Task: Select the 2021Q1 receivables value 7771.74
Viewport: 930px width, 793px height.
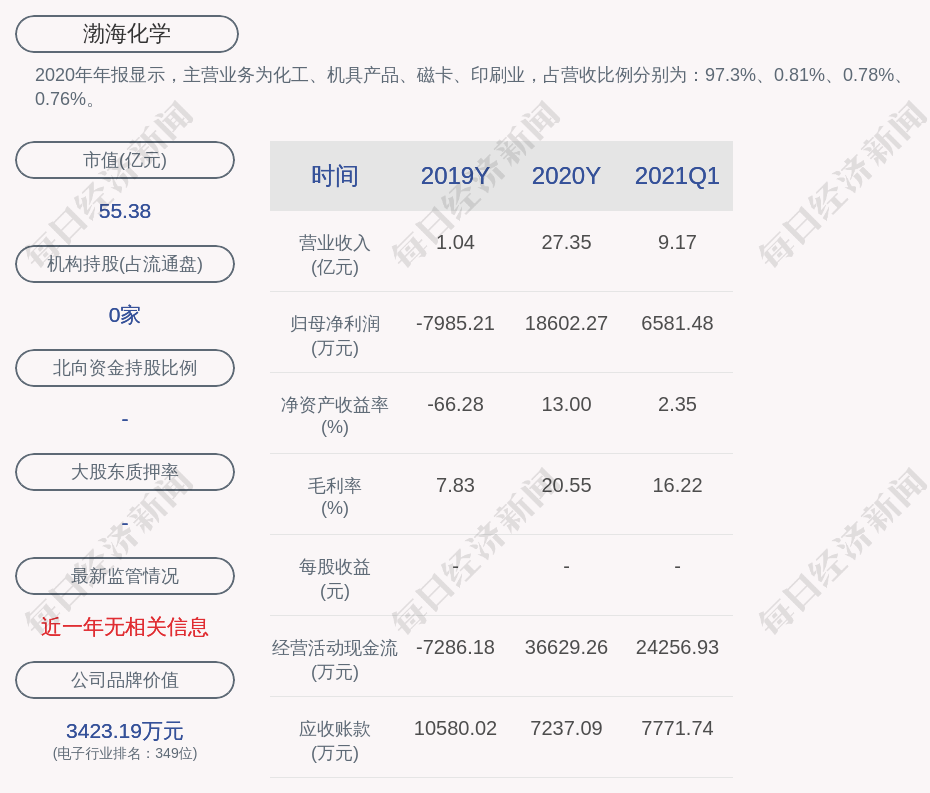Action: tap(677, 728)
